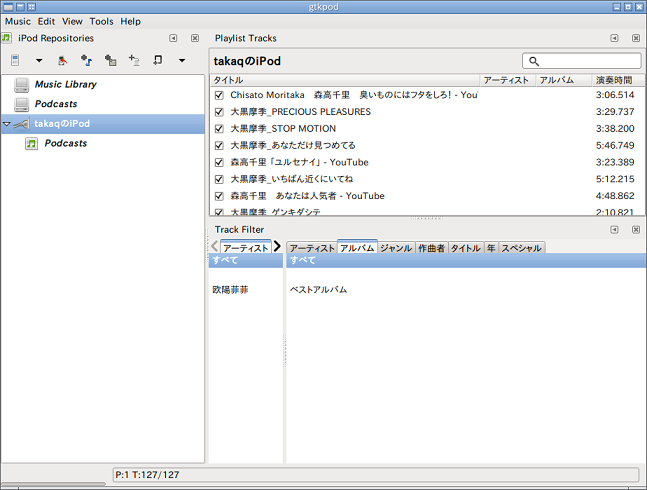Click right arrow of first filter tabs
The image size is (647, 490).
(x=277, y=247)
